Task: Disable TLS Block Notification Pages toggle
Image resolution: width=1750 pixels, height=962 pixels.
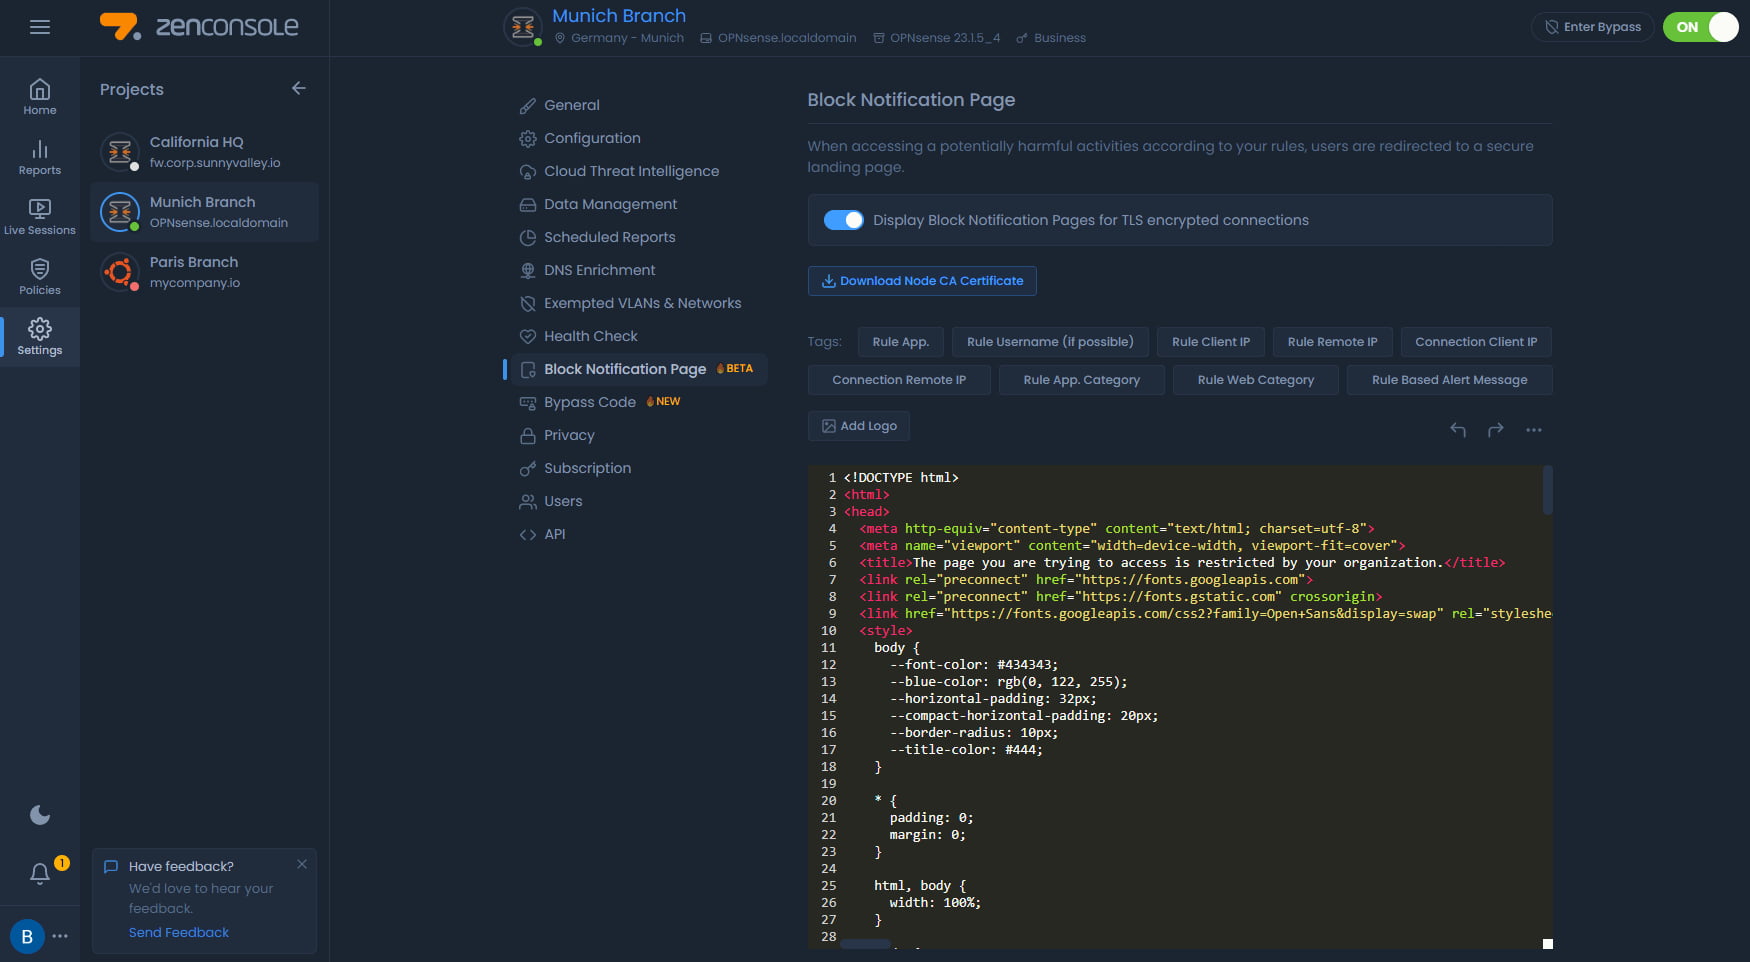Action: click(843, 220)
